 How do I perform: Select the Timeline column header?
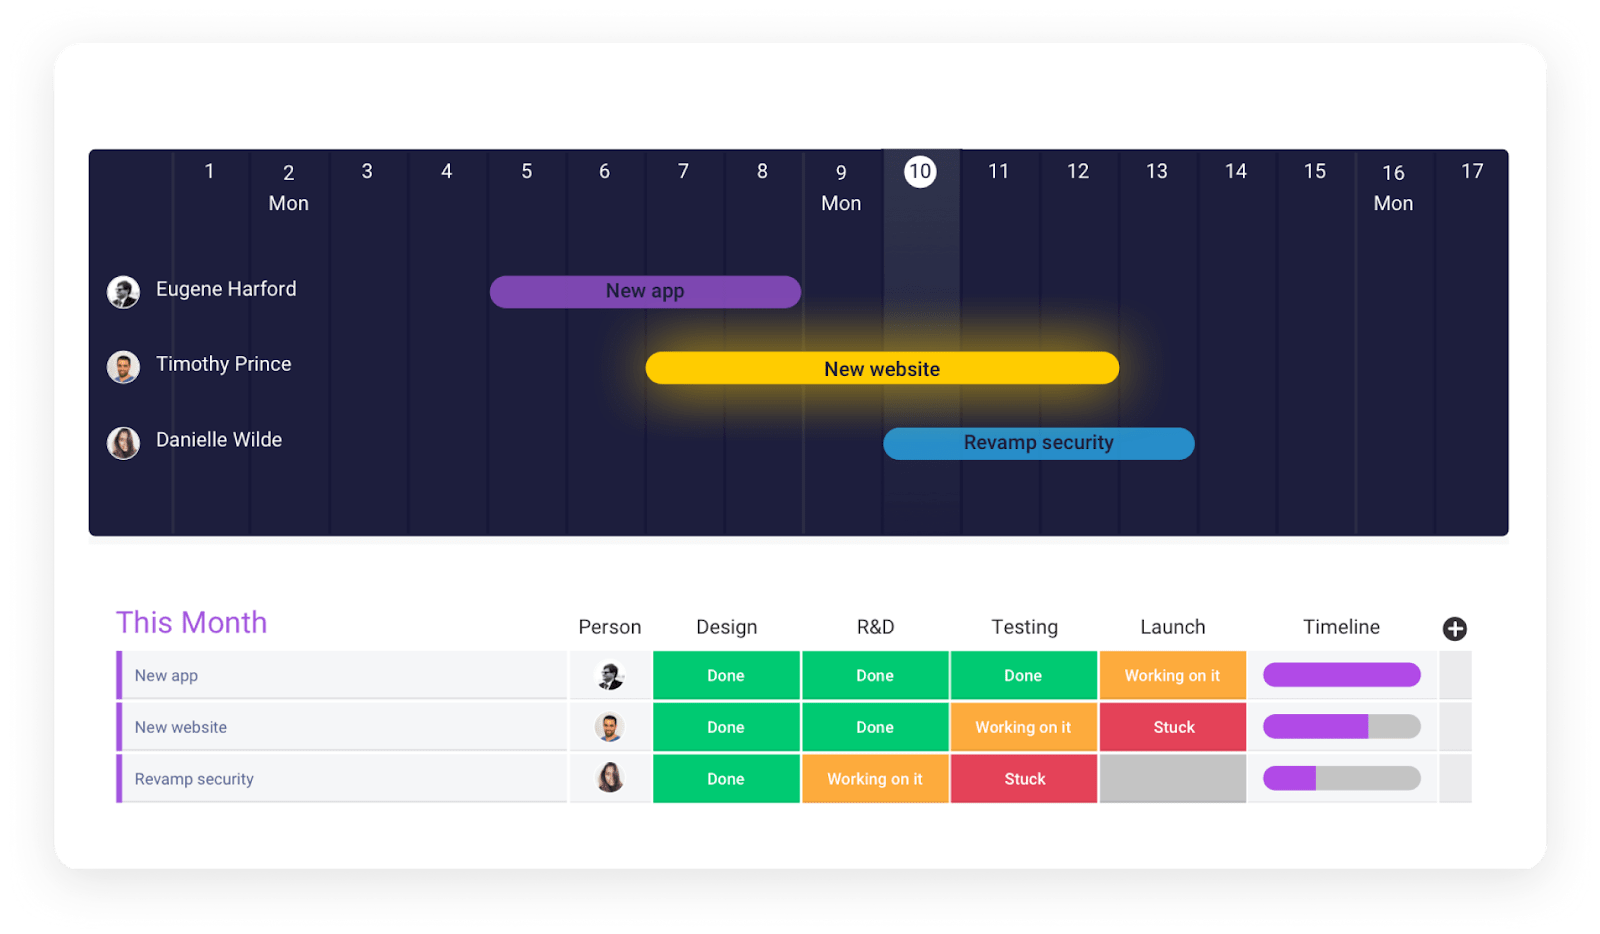tap(1341, 627)
